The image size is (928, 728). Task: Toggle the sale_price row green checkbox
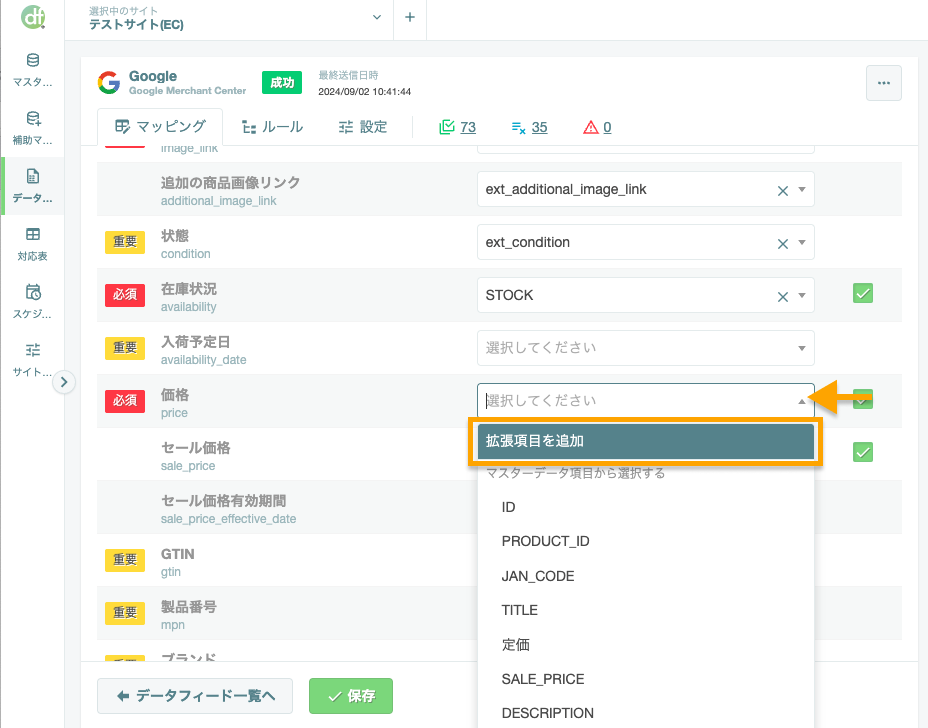tap(863, 452)
